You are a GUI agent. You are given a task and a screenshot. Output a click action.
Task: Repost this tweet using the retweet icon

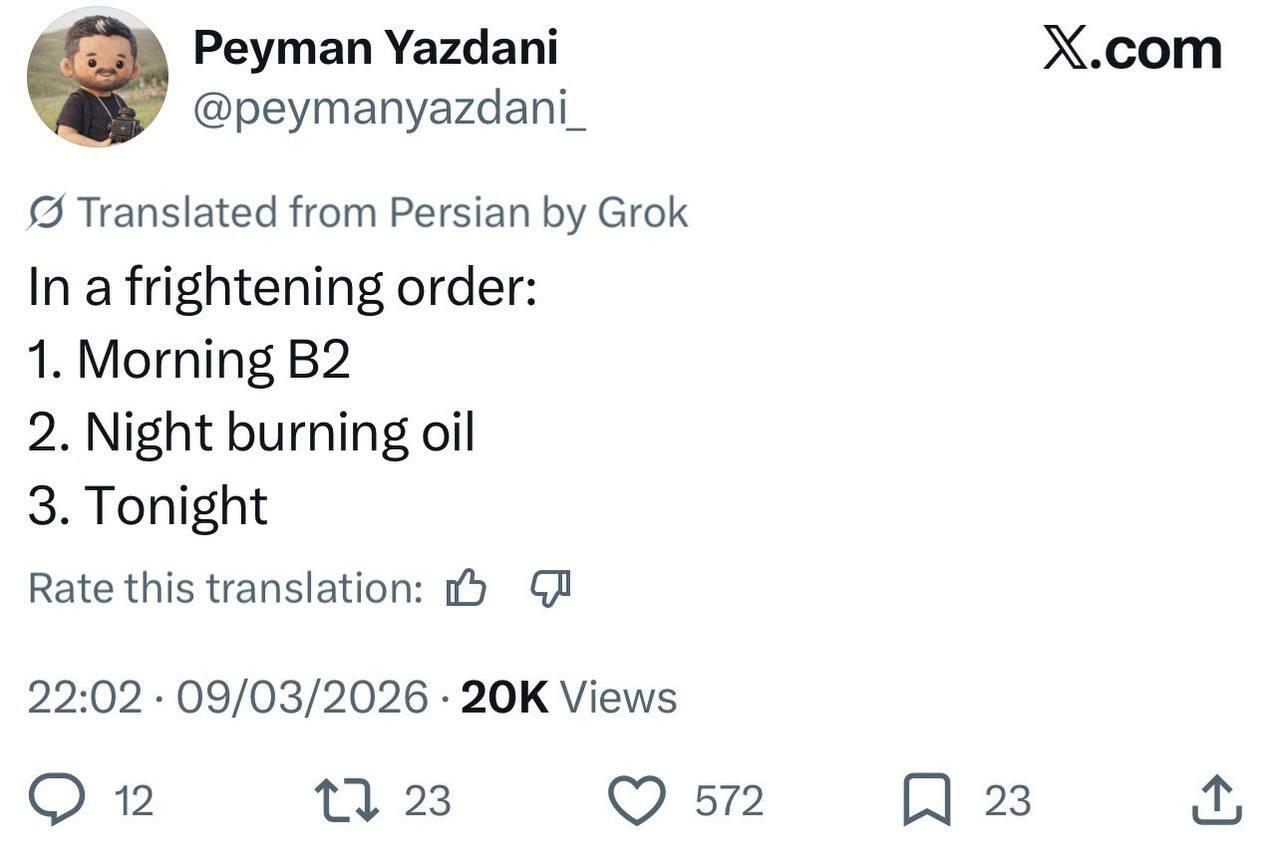click(346, 801)
